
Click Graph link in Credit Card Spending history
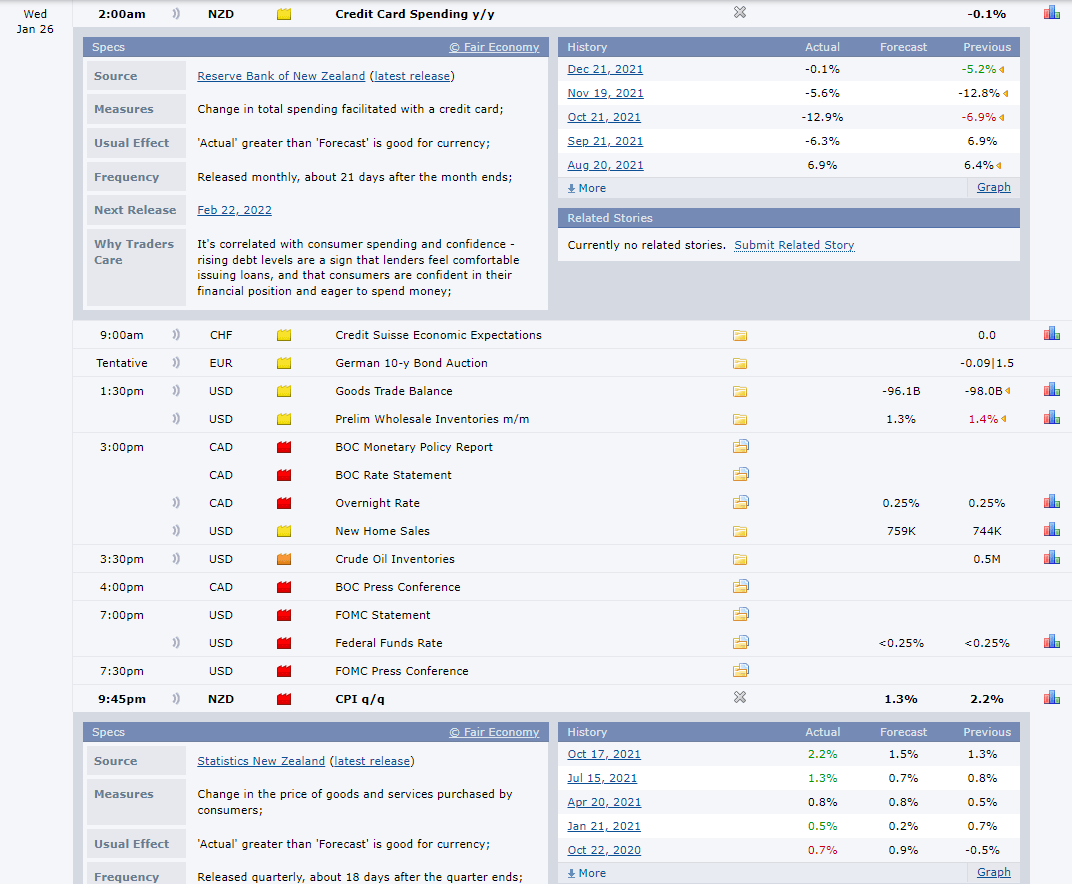point(993,187)
